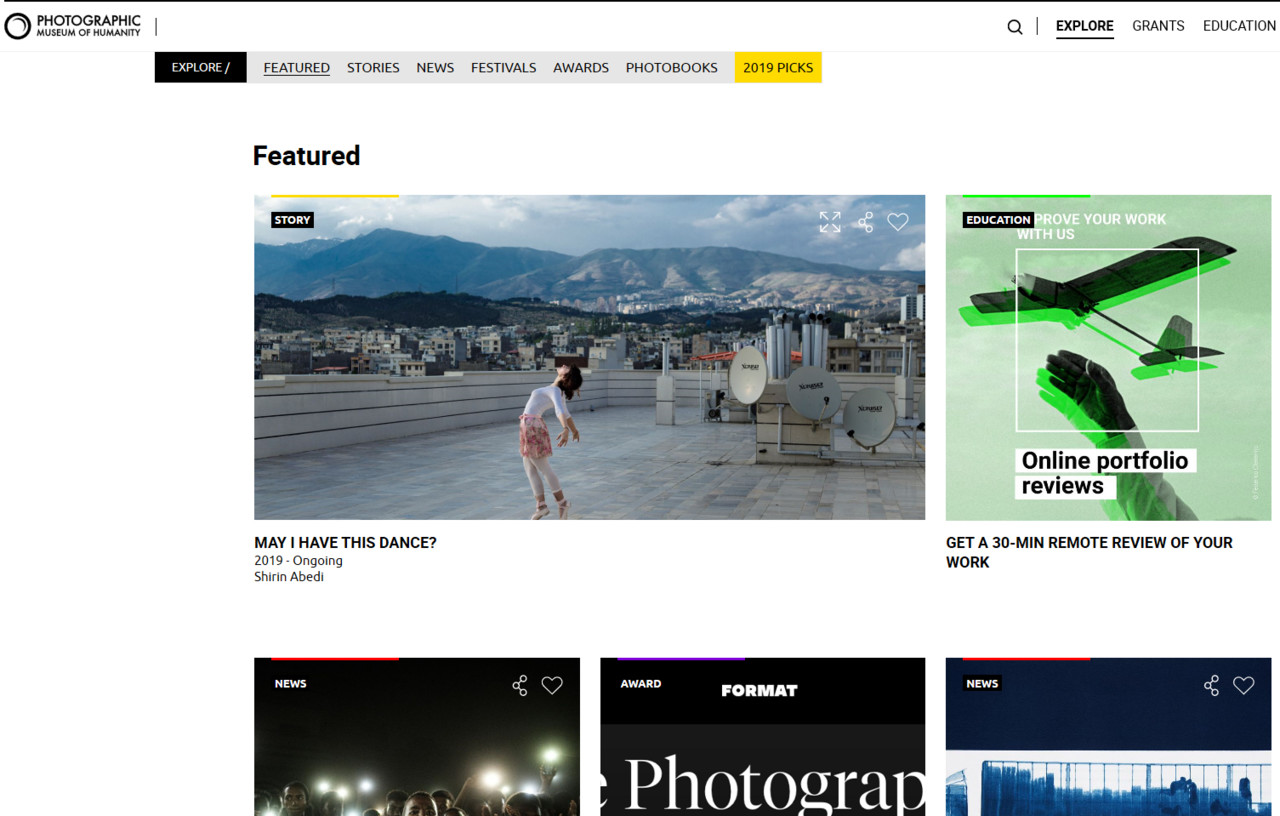Toggle the heart on the blue artwork card
Screen dimensions: 1280x816
tap(1244, 685)
